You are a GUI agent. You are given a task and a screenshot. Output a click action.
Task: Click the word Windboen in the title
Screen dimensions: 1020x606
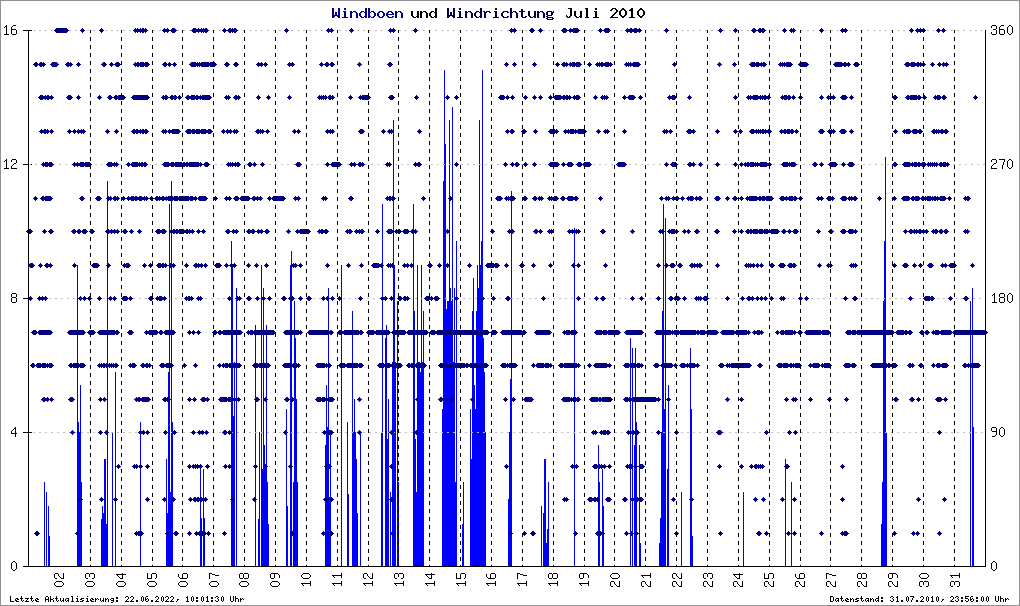367,13
